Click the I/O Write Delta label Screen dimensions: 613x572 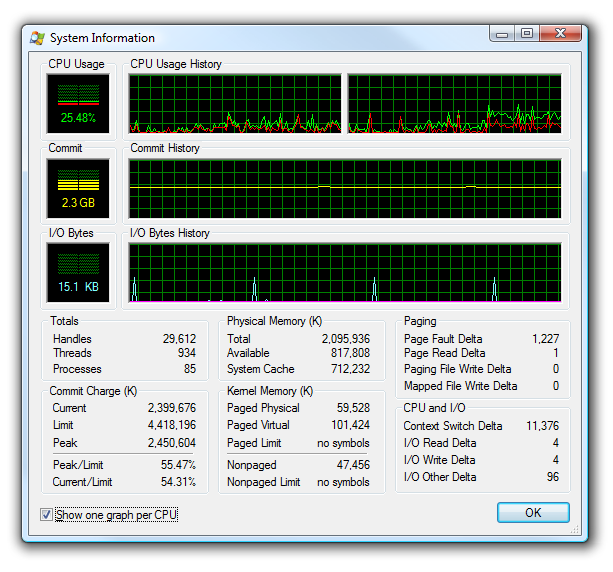click(x=439, y=460)
